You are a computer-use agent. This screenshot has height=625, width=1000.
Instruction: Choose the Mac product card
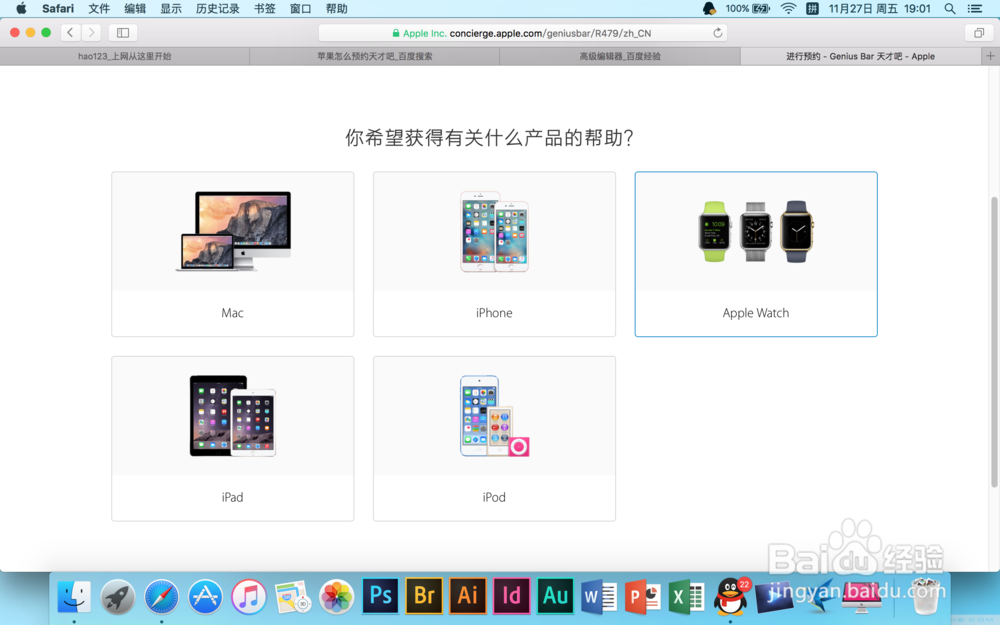coord(233,254)
